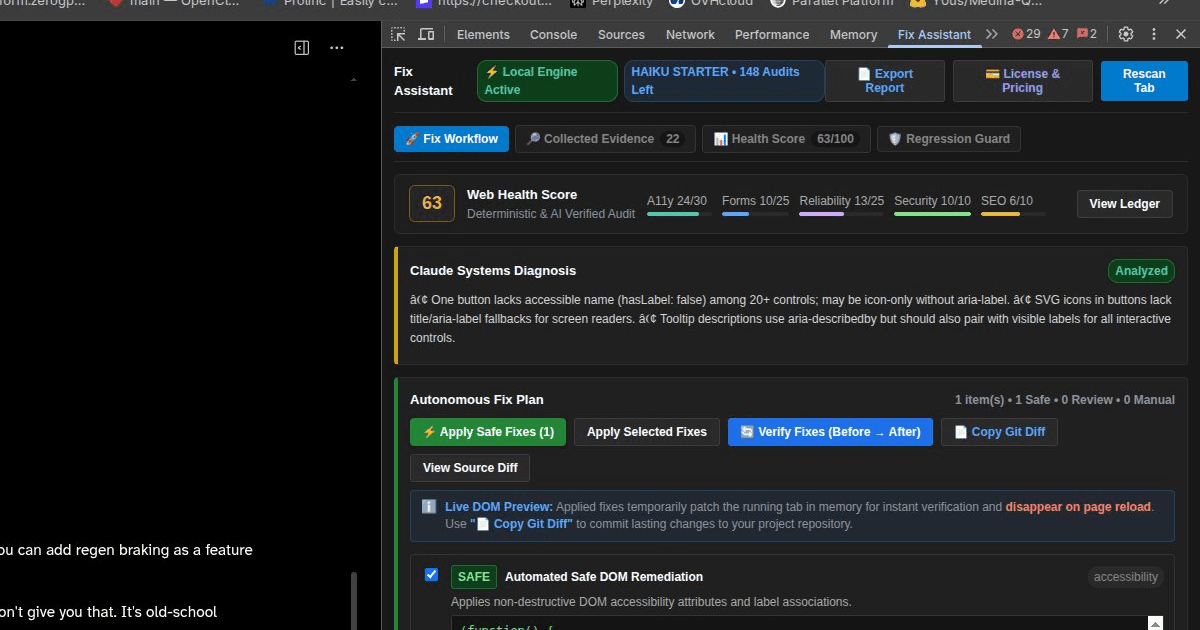Click Apply Safe Fixes (1)
Image resolution: width=1200 pixels, height=630 pixels.
[488, 432]
